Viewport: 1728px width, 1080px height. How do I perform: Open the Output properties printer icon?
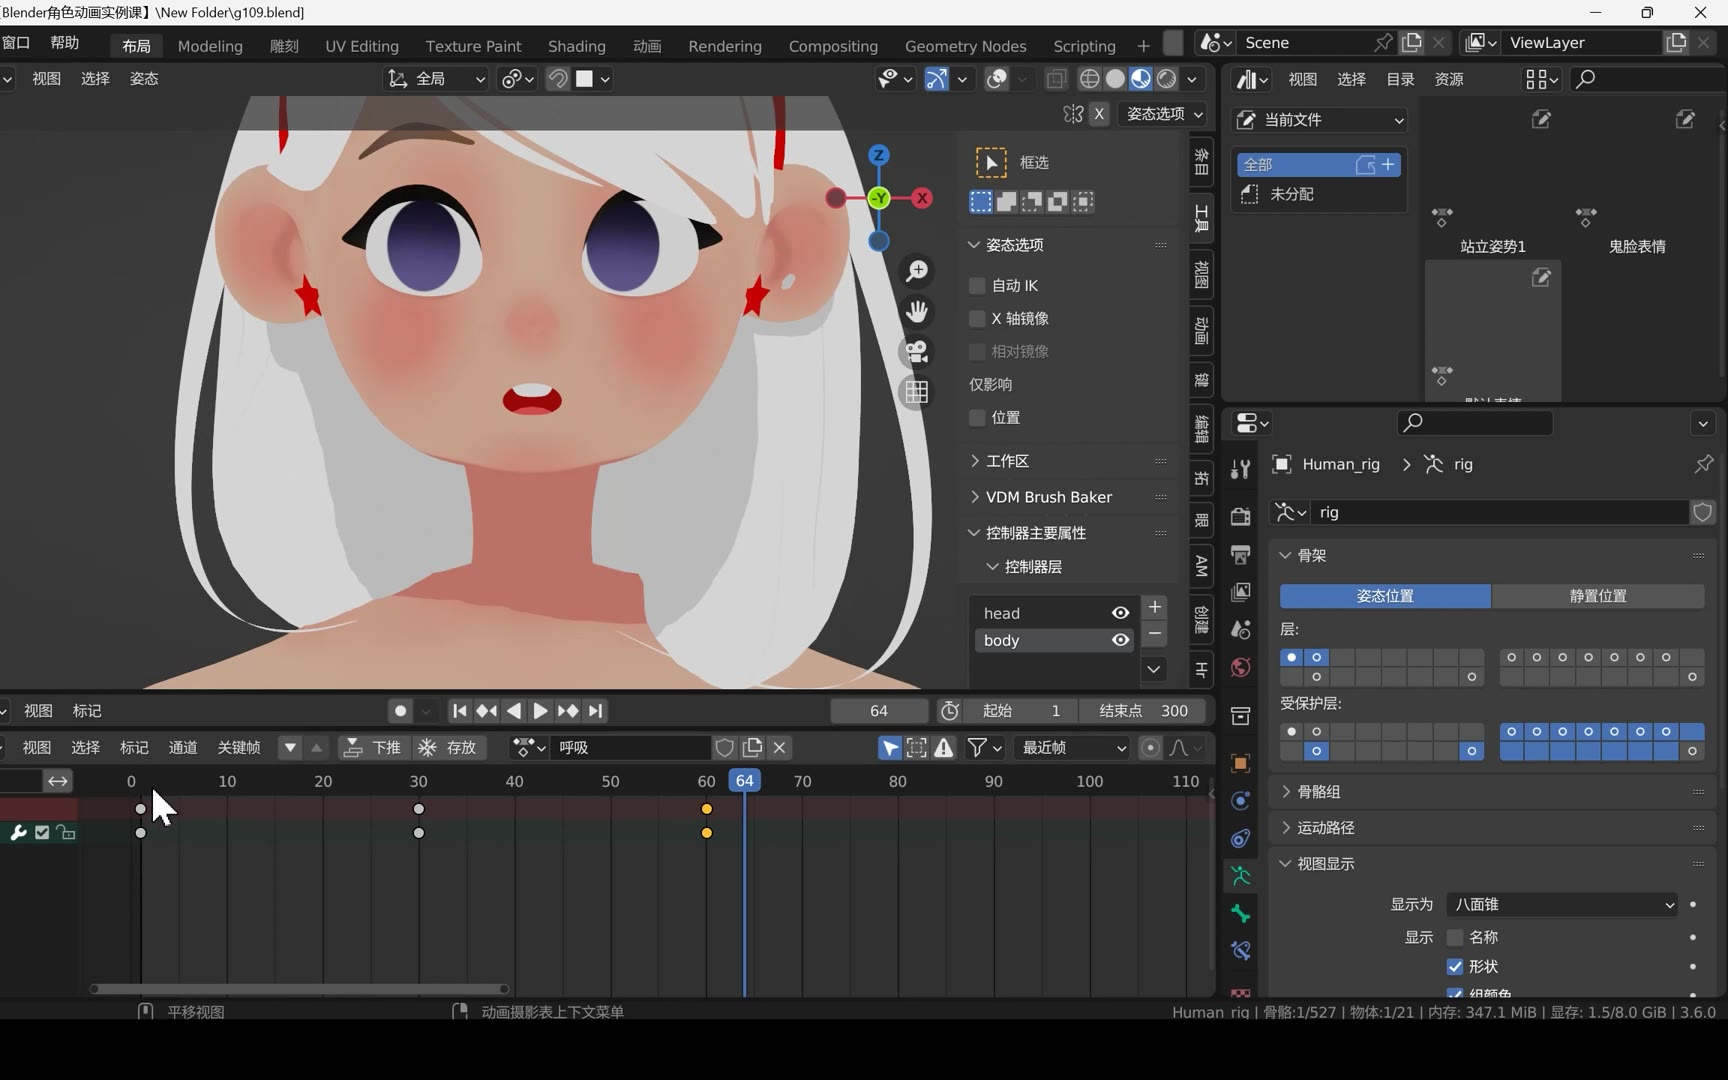1240,554
